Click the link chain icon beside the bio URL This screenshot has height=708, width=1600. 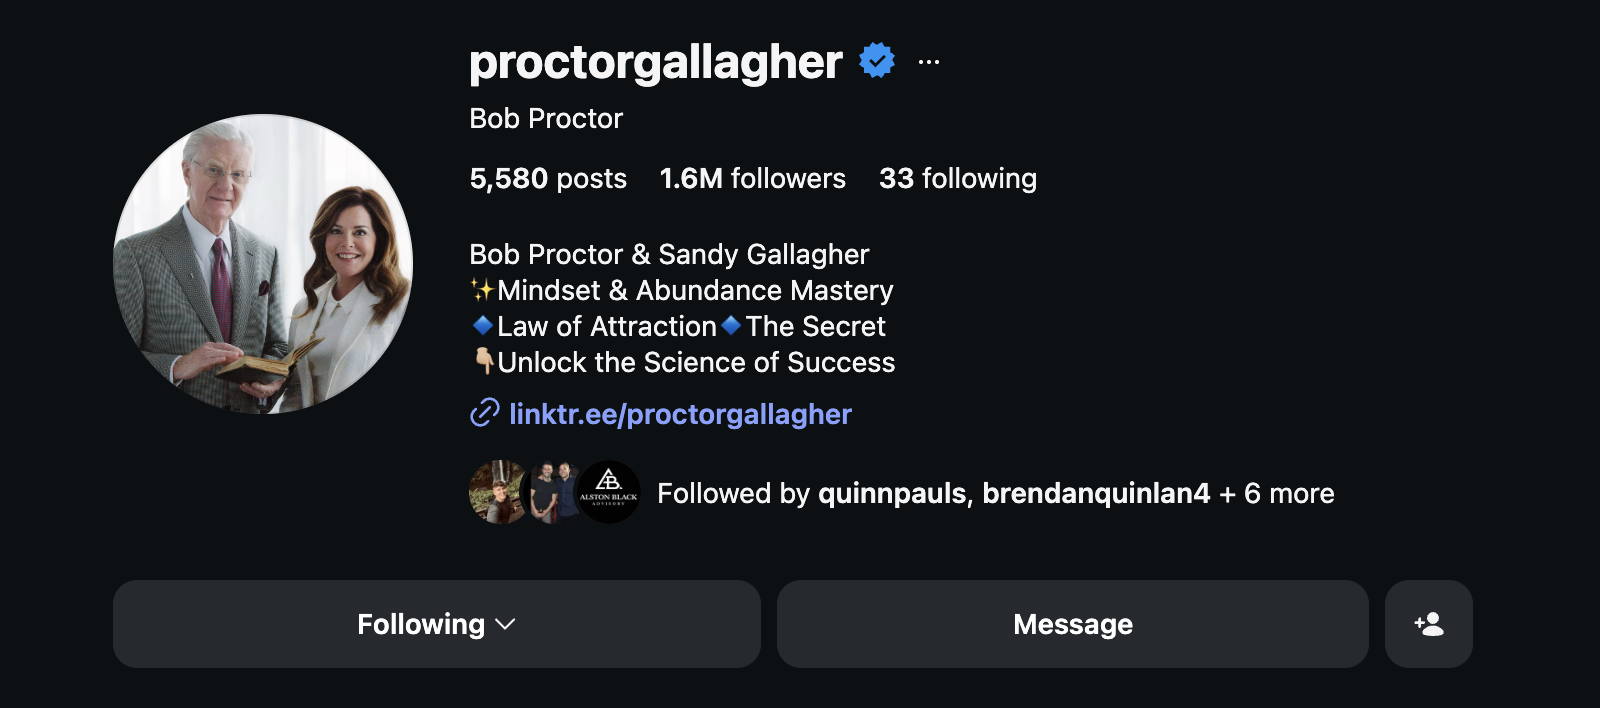(484, 413)
